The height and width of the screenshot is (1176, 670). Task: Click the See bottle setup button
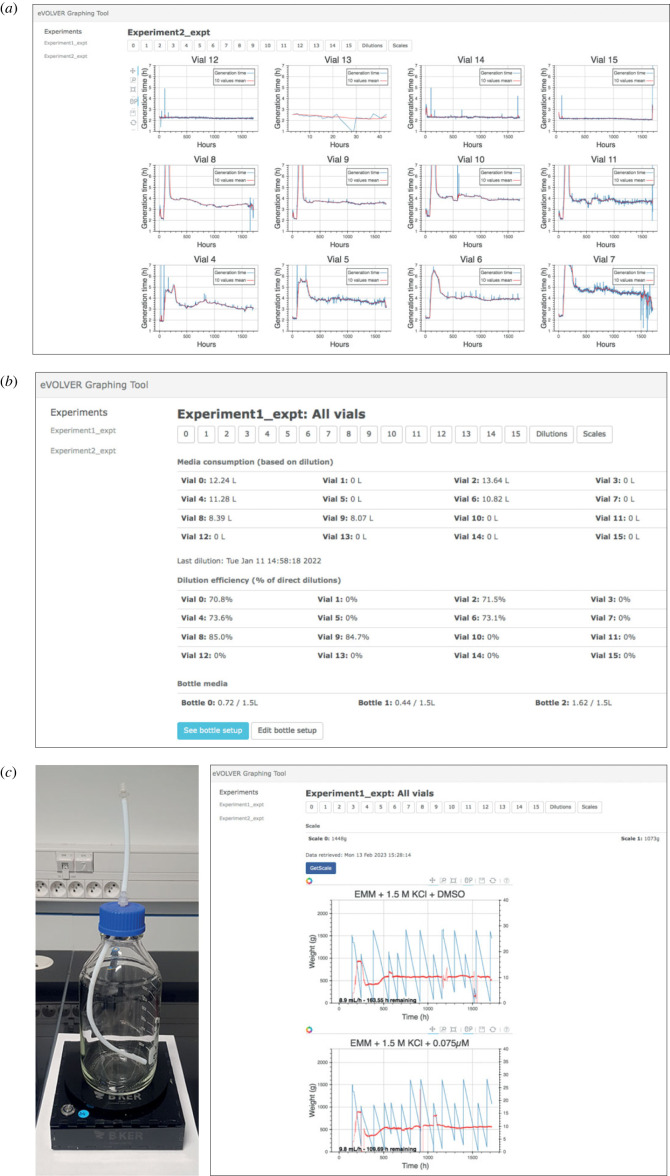coord(210,730)
